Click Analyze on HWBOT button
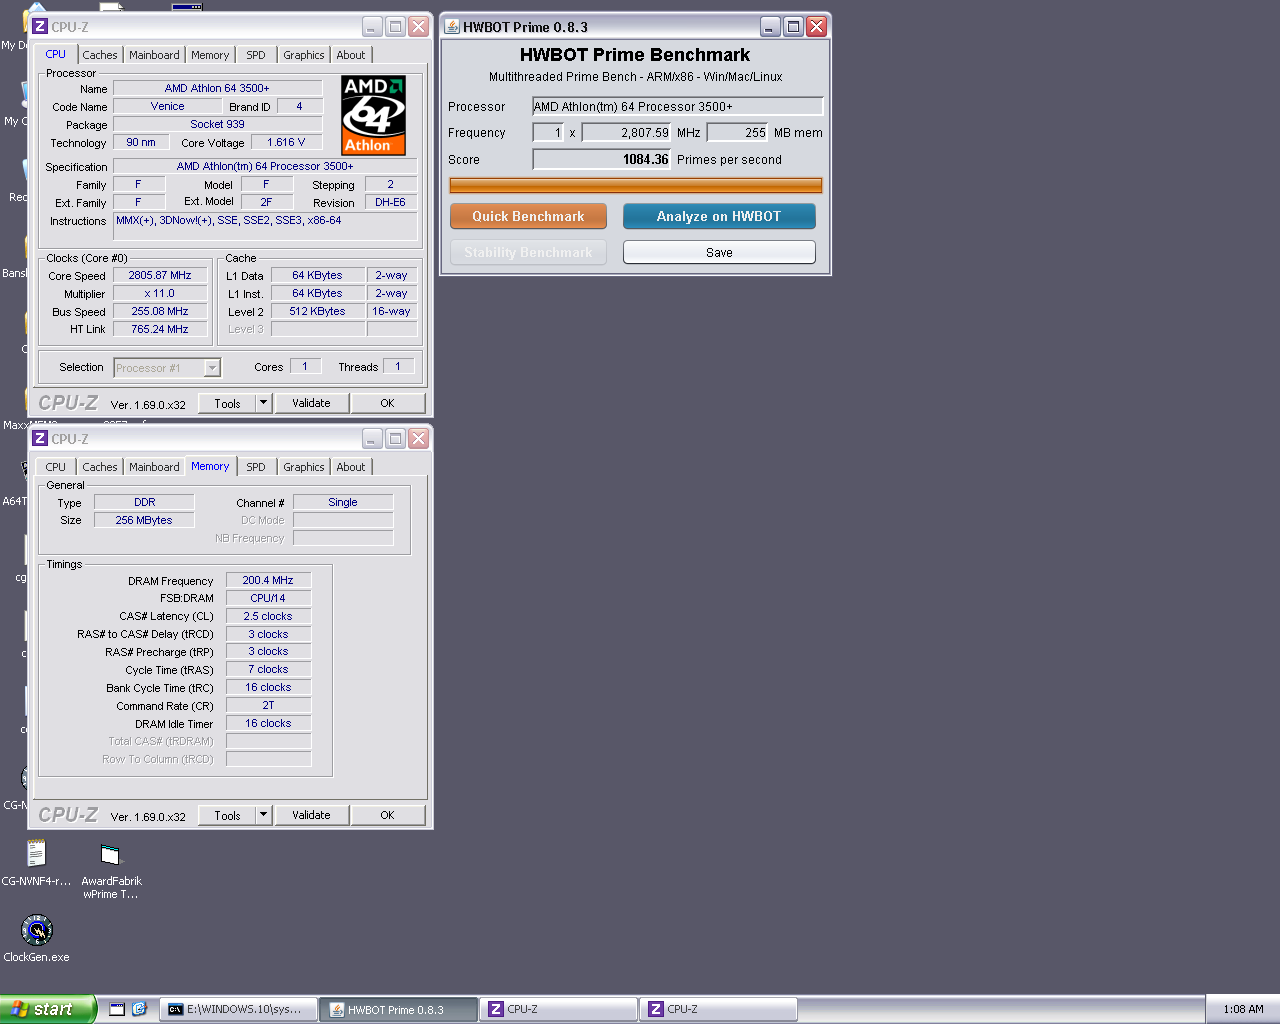 tap(719, 216)
